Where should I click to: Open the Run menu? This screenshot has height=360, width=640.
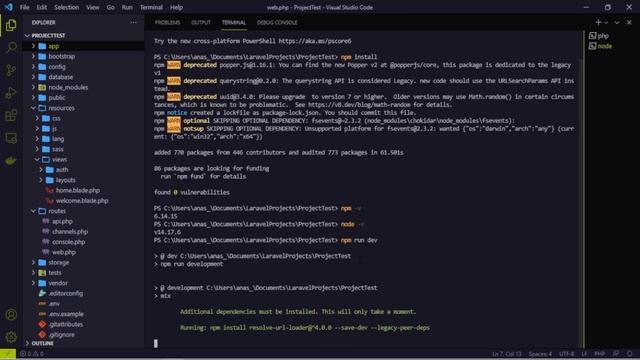(x=127, y=7)
